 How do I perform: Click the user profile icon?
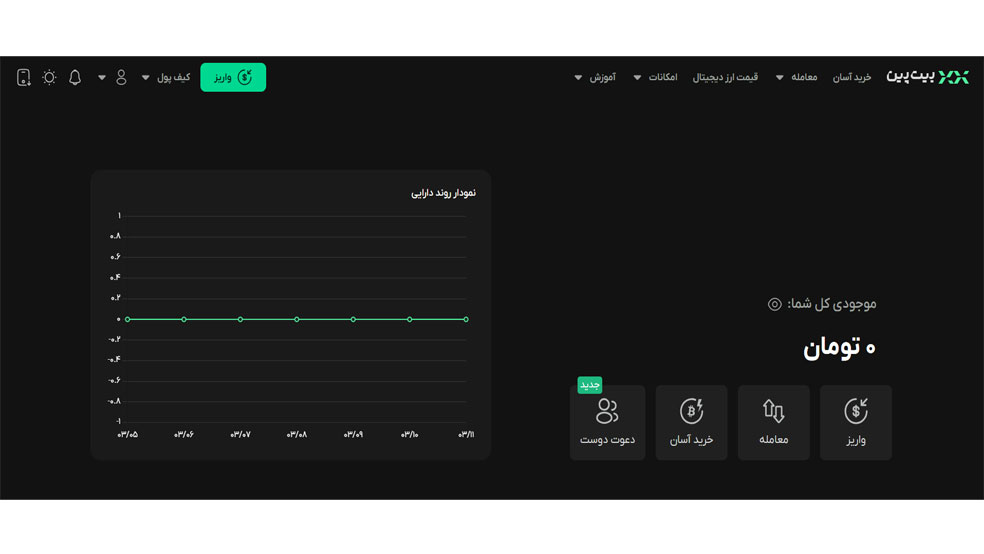[121, 77]
